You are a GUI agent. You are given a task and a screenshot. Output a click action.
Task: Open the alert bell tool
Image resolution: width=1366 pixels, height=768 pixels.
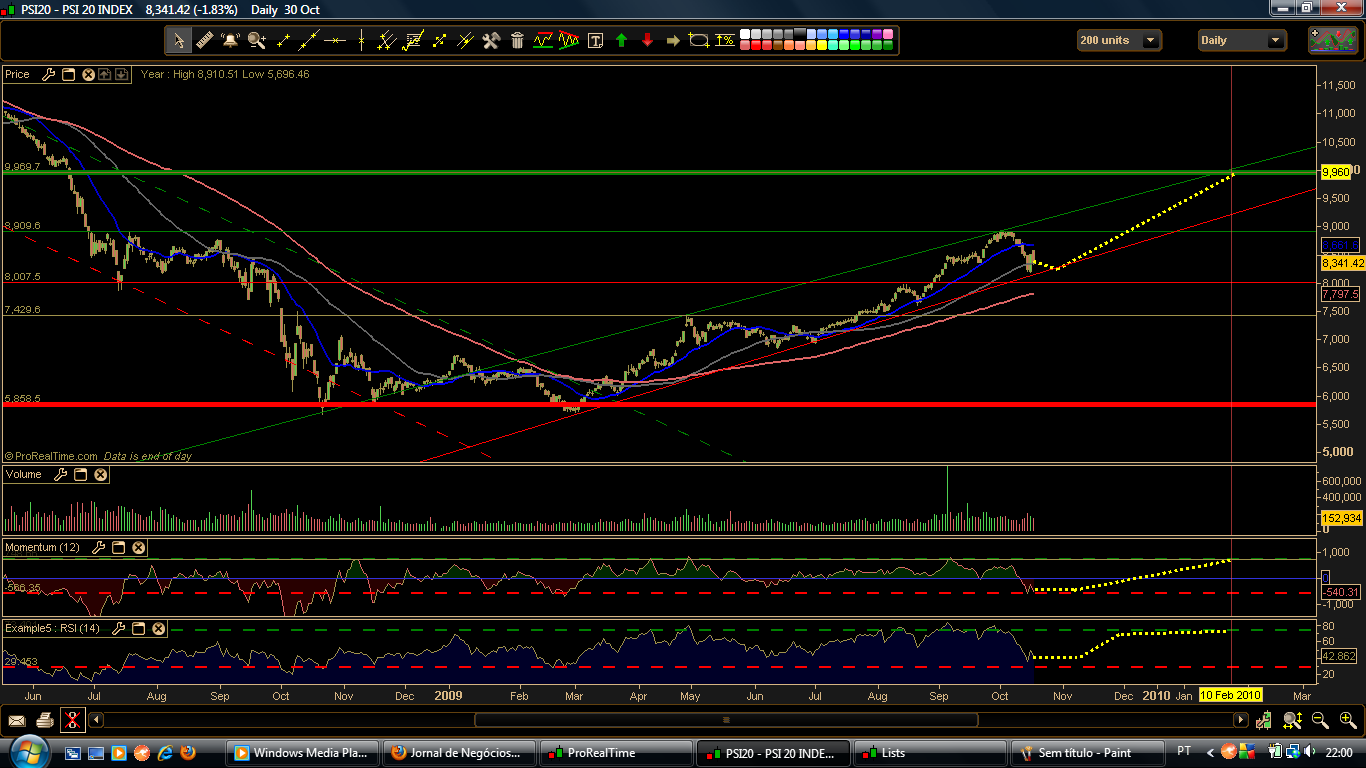tap(231, 40)
